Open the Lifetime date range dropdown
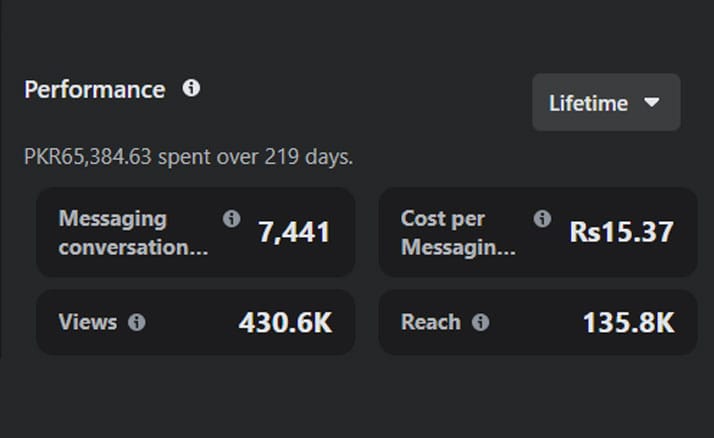714x438 pixels. click(x=606, y=102)
